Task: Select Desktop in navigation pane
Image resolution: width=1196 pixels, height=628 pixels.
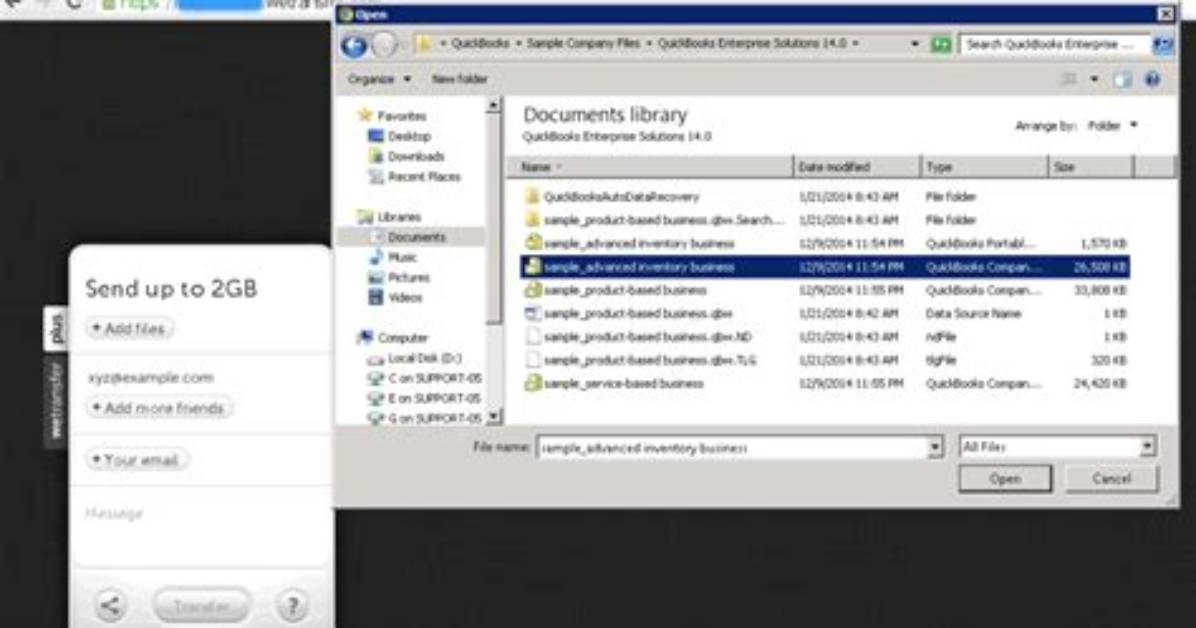Action: pos(409,136)
